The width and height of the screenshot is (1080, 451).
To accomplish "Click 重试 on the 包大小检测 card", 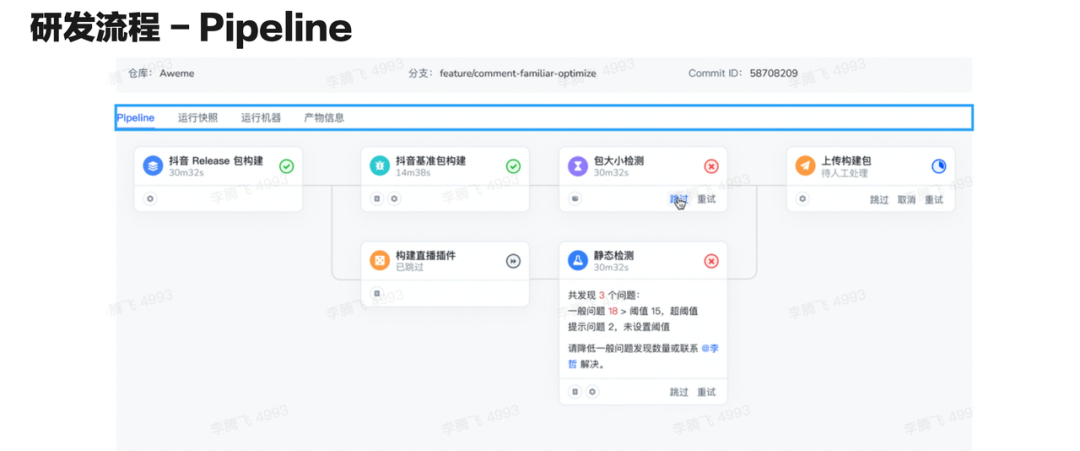I will [707, 199].
